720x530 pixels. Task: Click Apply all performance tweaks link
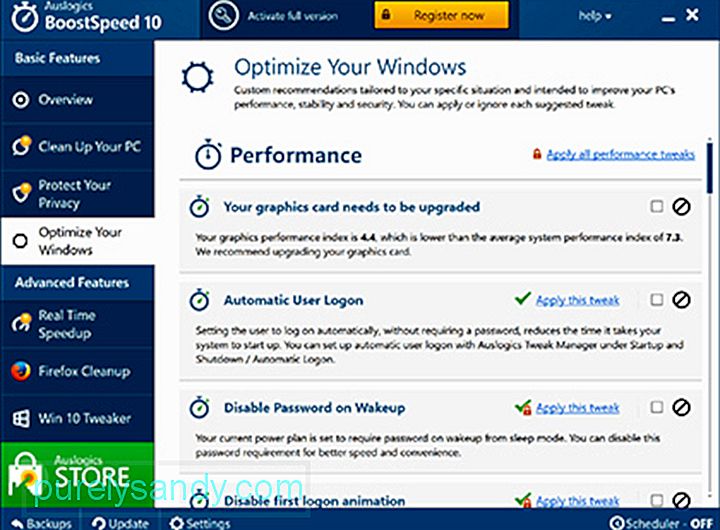pos(620,154)
